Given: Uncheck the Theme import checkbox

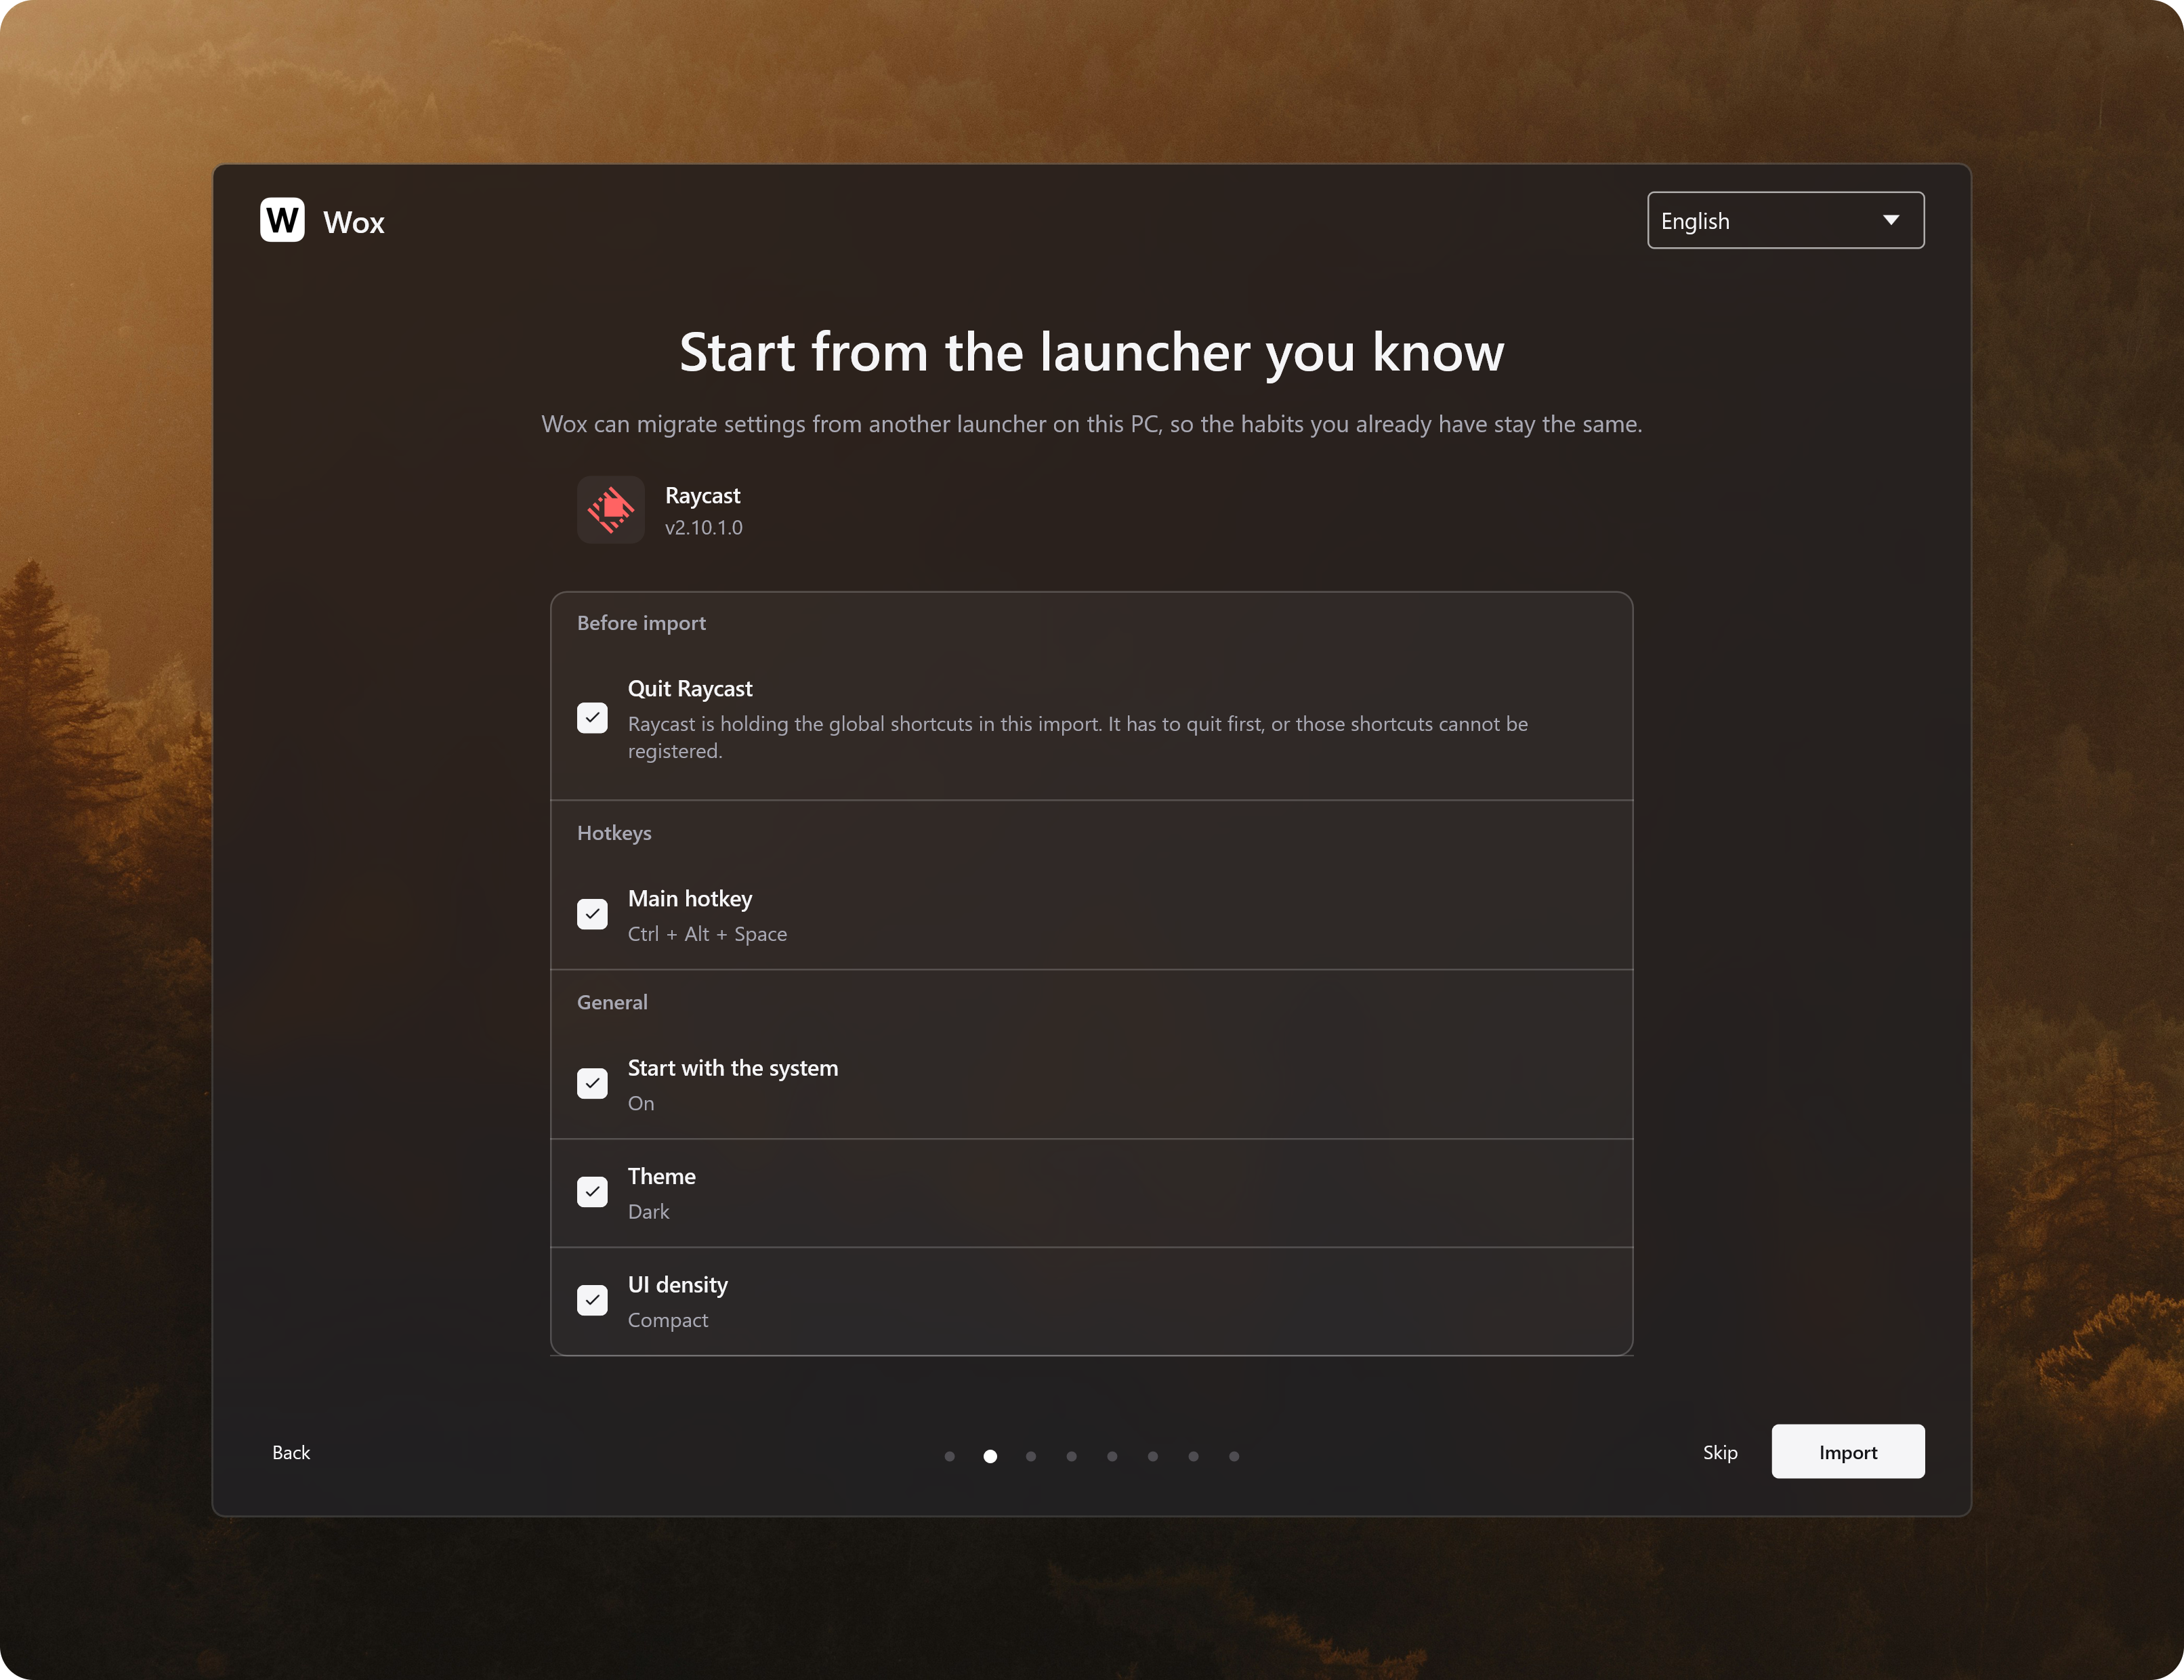Looking at the screenshot, I should (592, 1192).
